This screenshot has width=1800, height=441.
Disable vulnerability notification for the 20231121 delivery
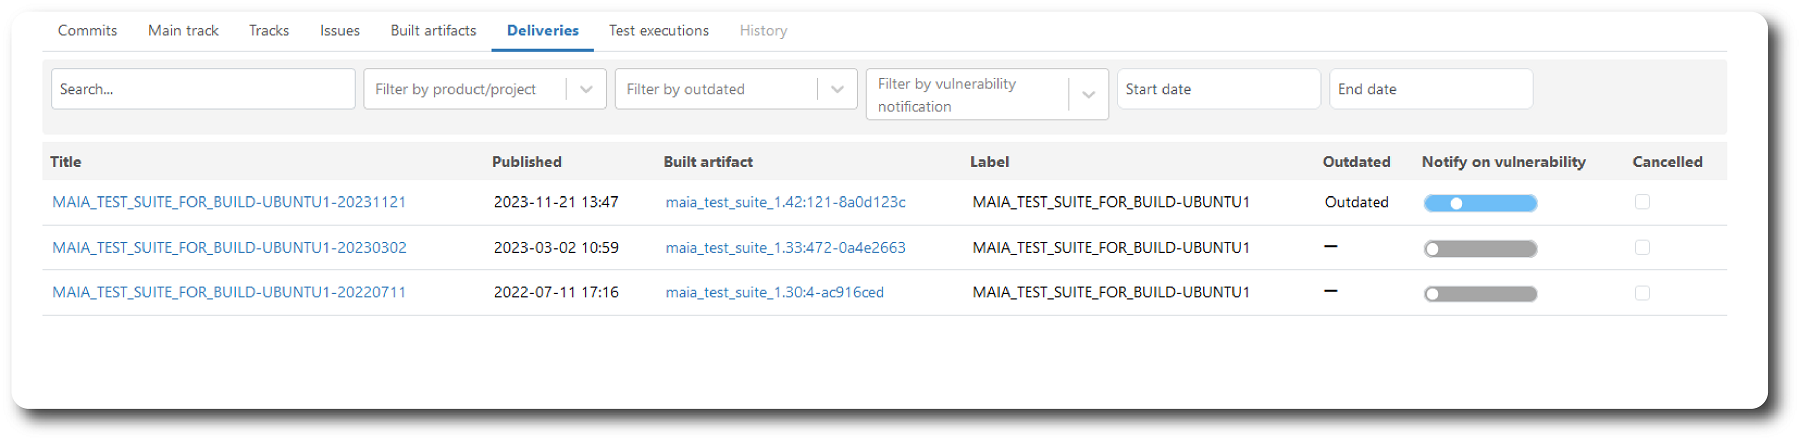point(1480,204)
